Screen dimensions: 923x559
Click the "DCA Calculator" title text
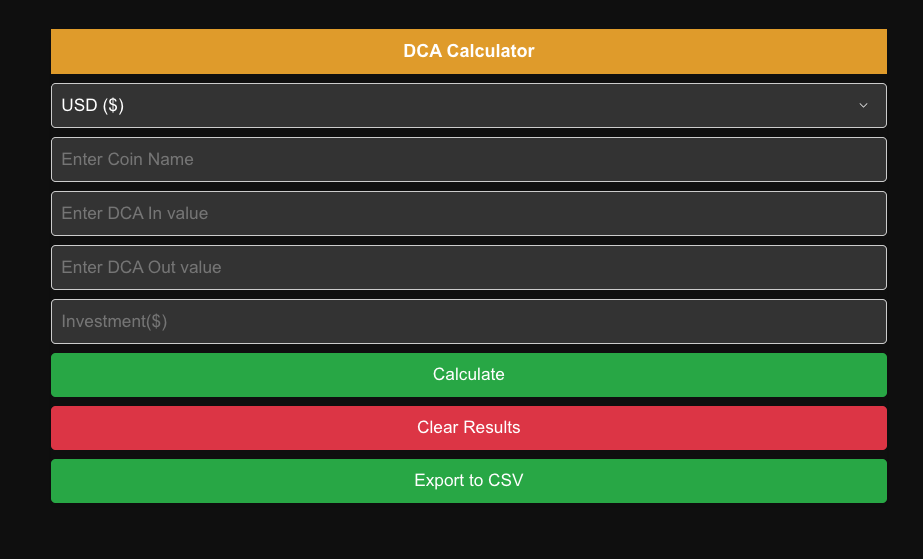click(468, 51)
